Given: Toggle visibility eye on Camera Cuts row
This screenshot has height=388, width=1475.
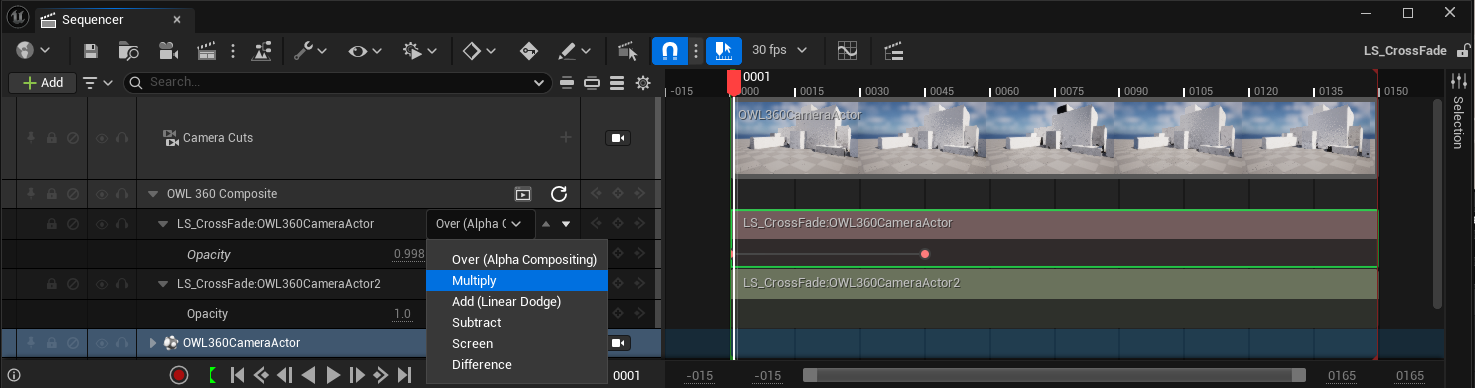Looking at the screenshot, I should point(101,138).
